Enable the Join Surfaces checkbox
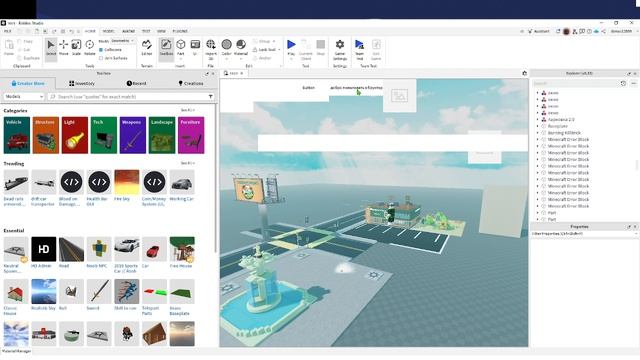Screen dimensions: 640x360 [x=101, y=58]
